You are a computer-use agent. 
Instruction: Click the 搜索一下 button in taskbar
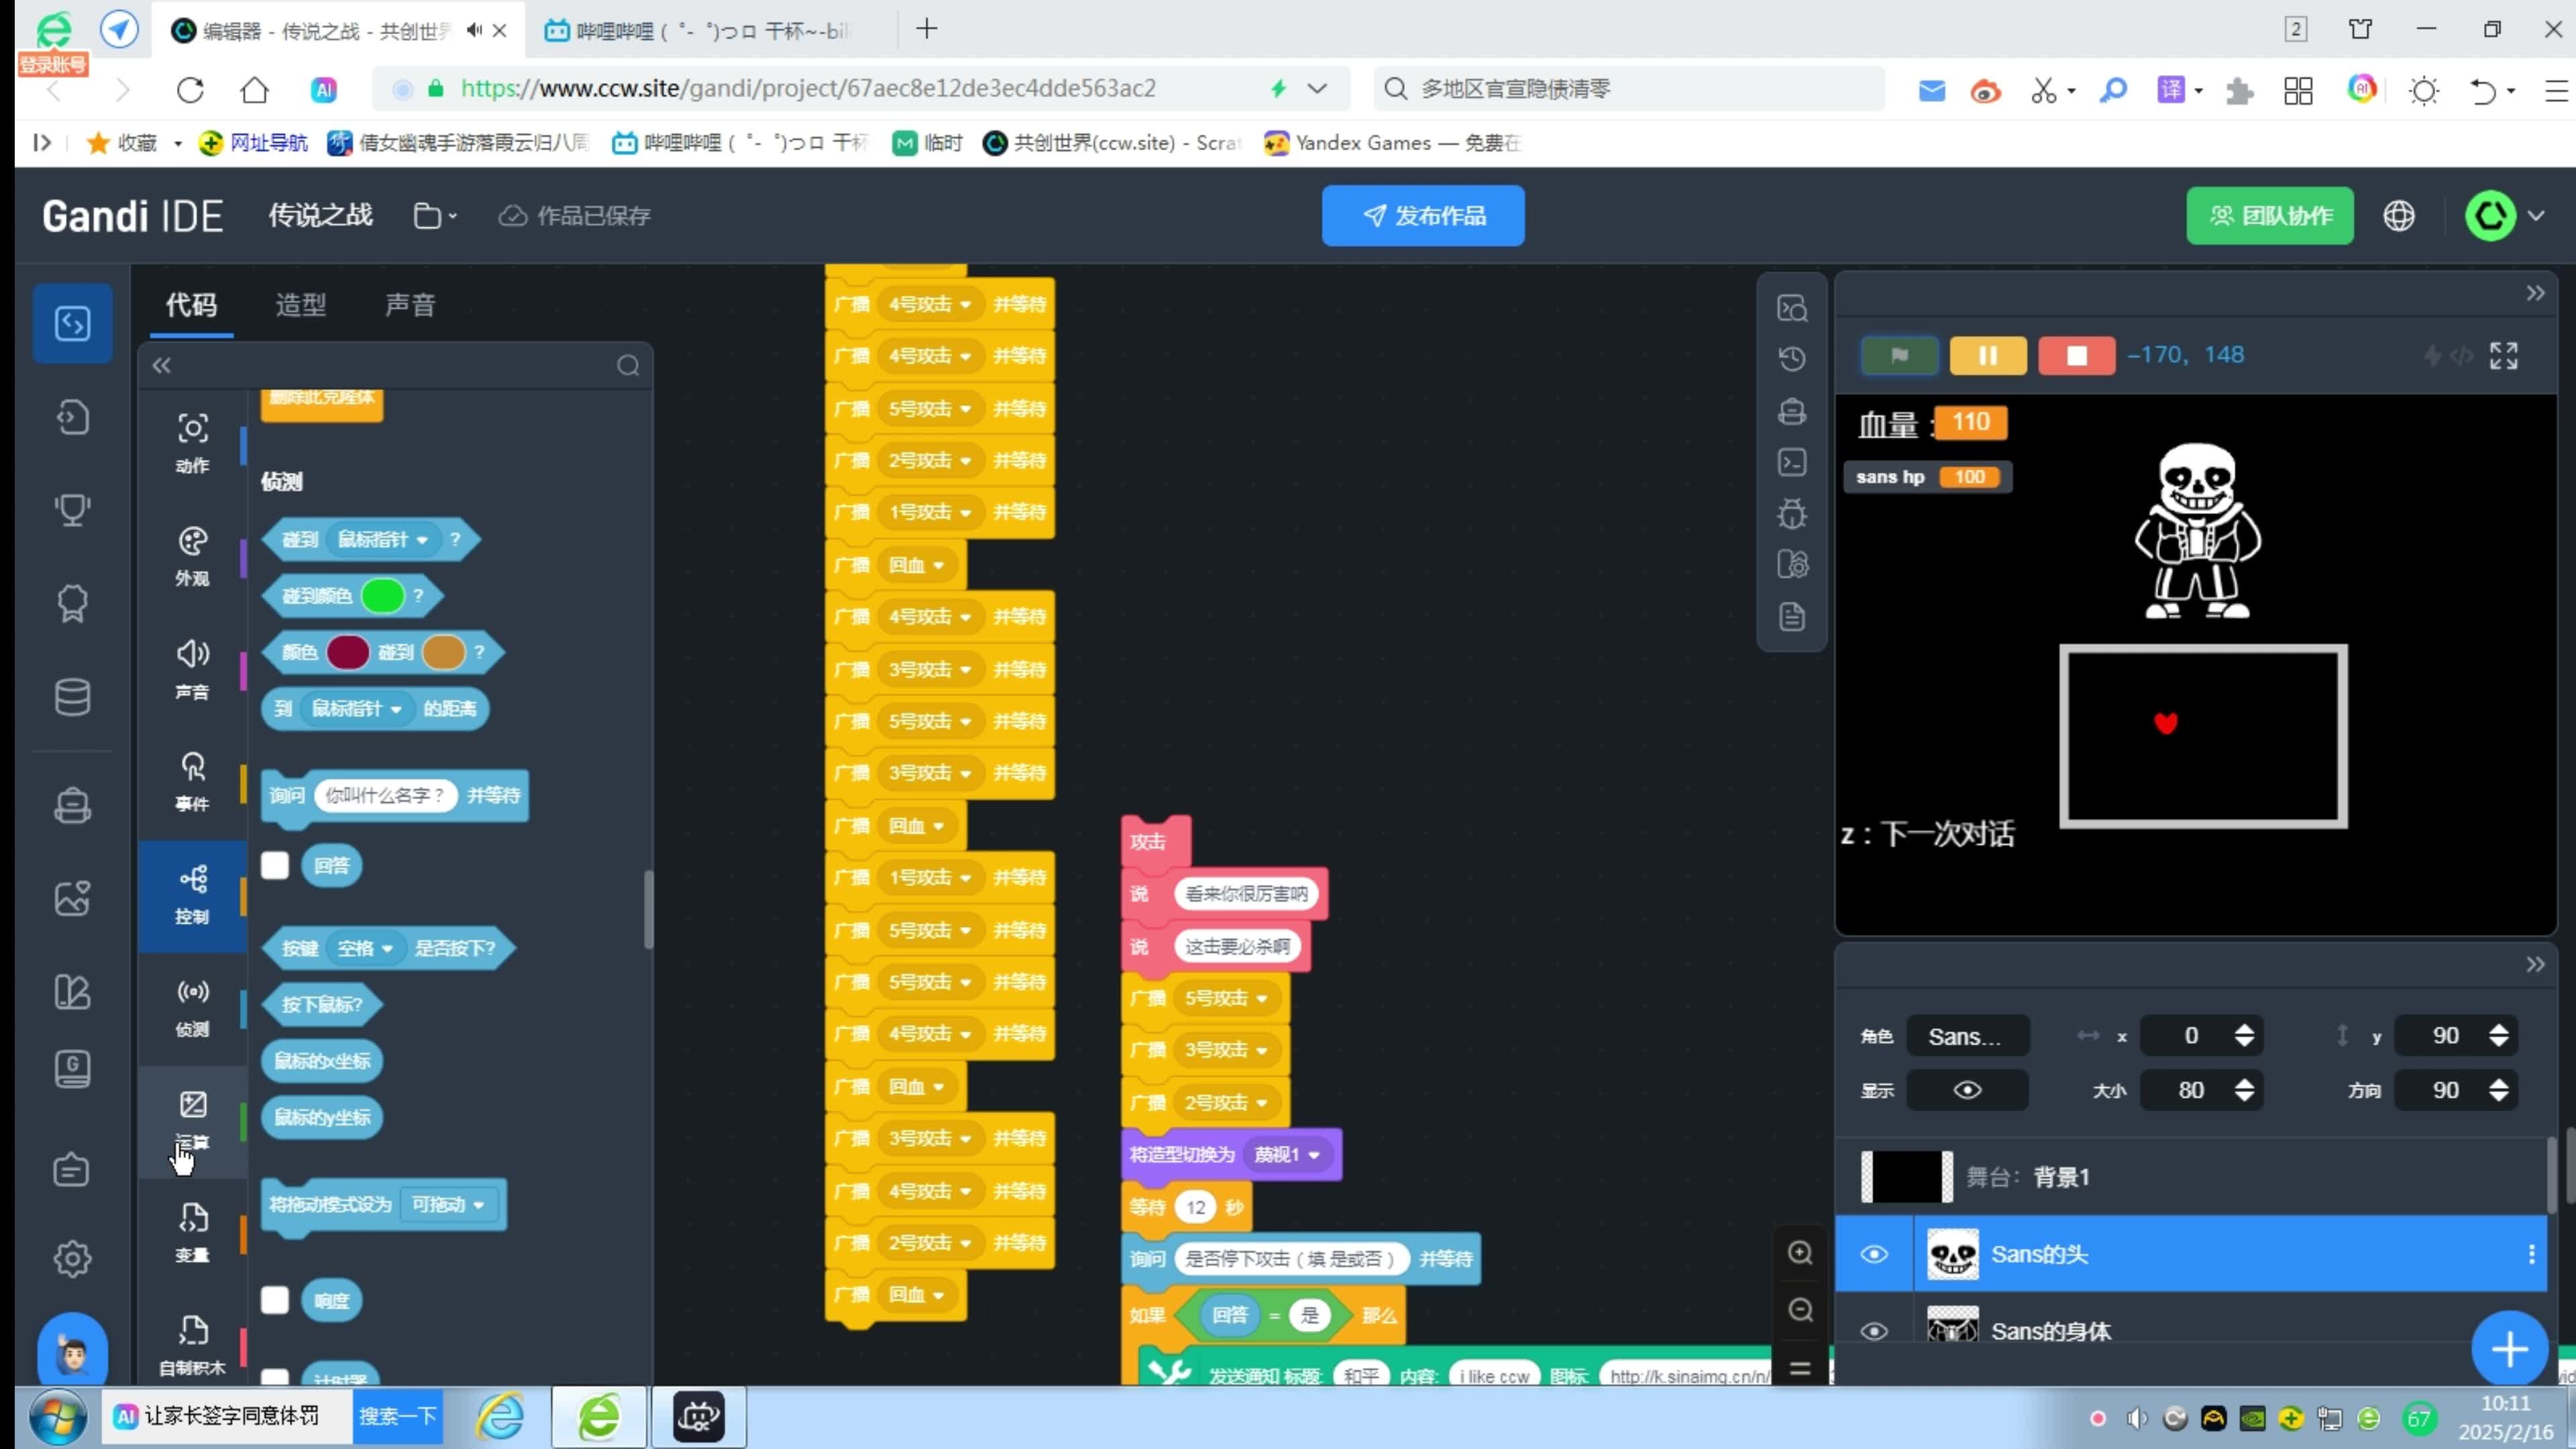click(397, 1417)
